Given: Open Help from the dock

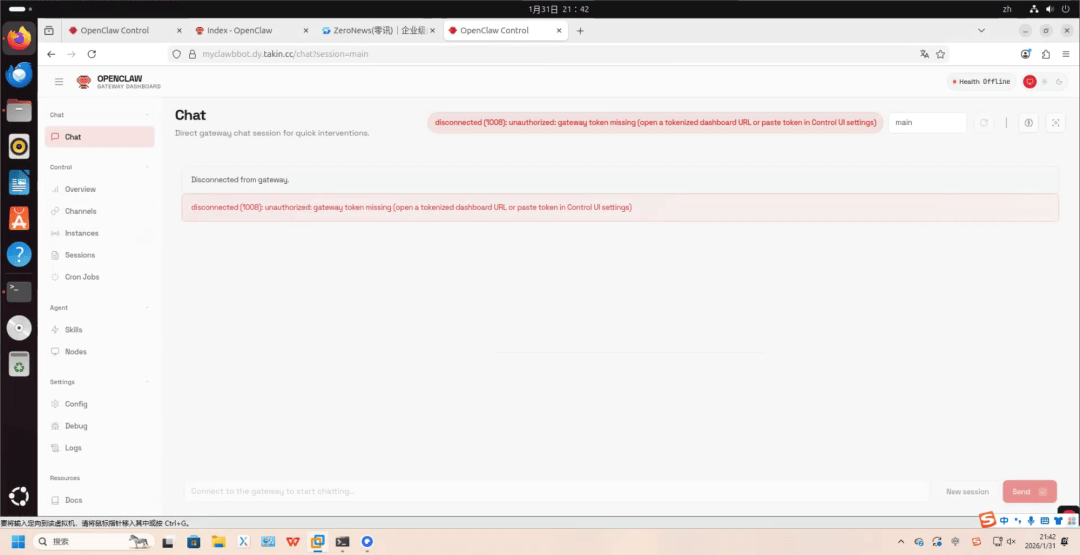Looking at the screenshot, I should [19, 255].
